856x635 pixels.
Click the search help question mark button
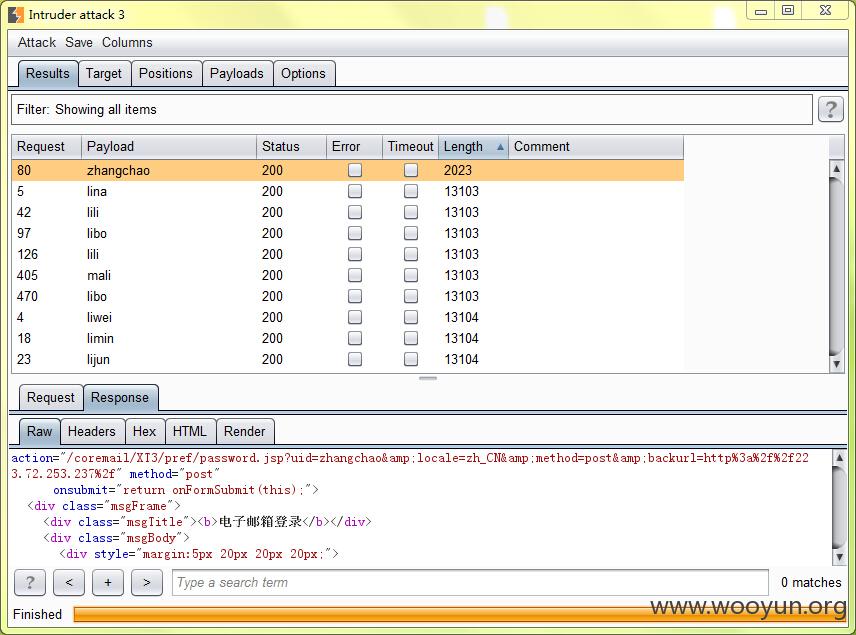tap(29, 583)
